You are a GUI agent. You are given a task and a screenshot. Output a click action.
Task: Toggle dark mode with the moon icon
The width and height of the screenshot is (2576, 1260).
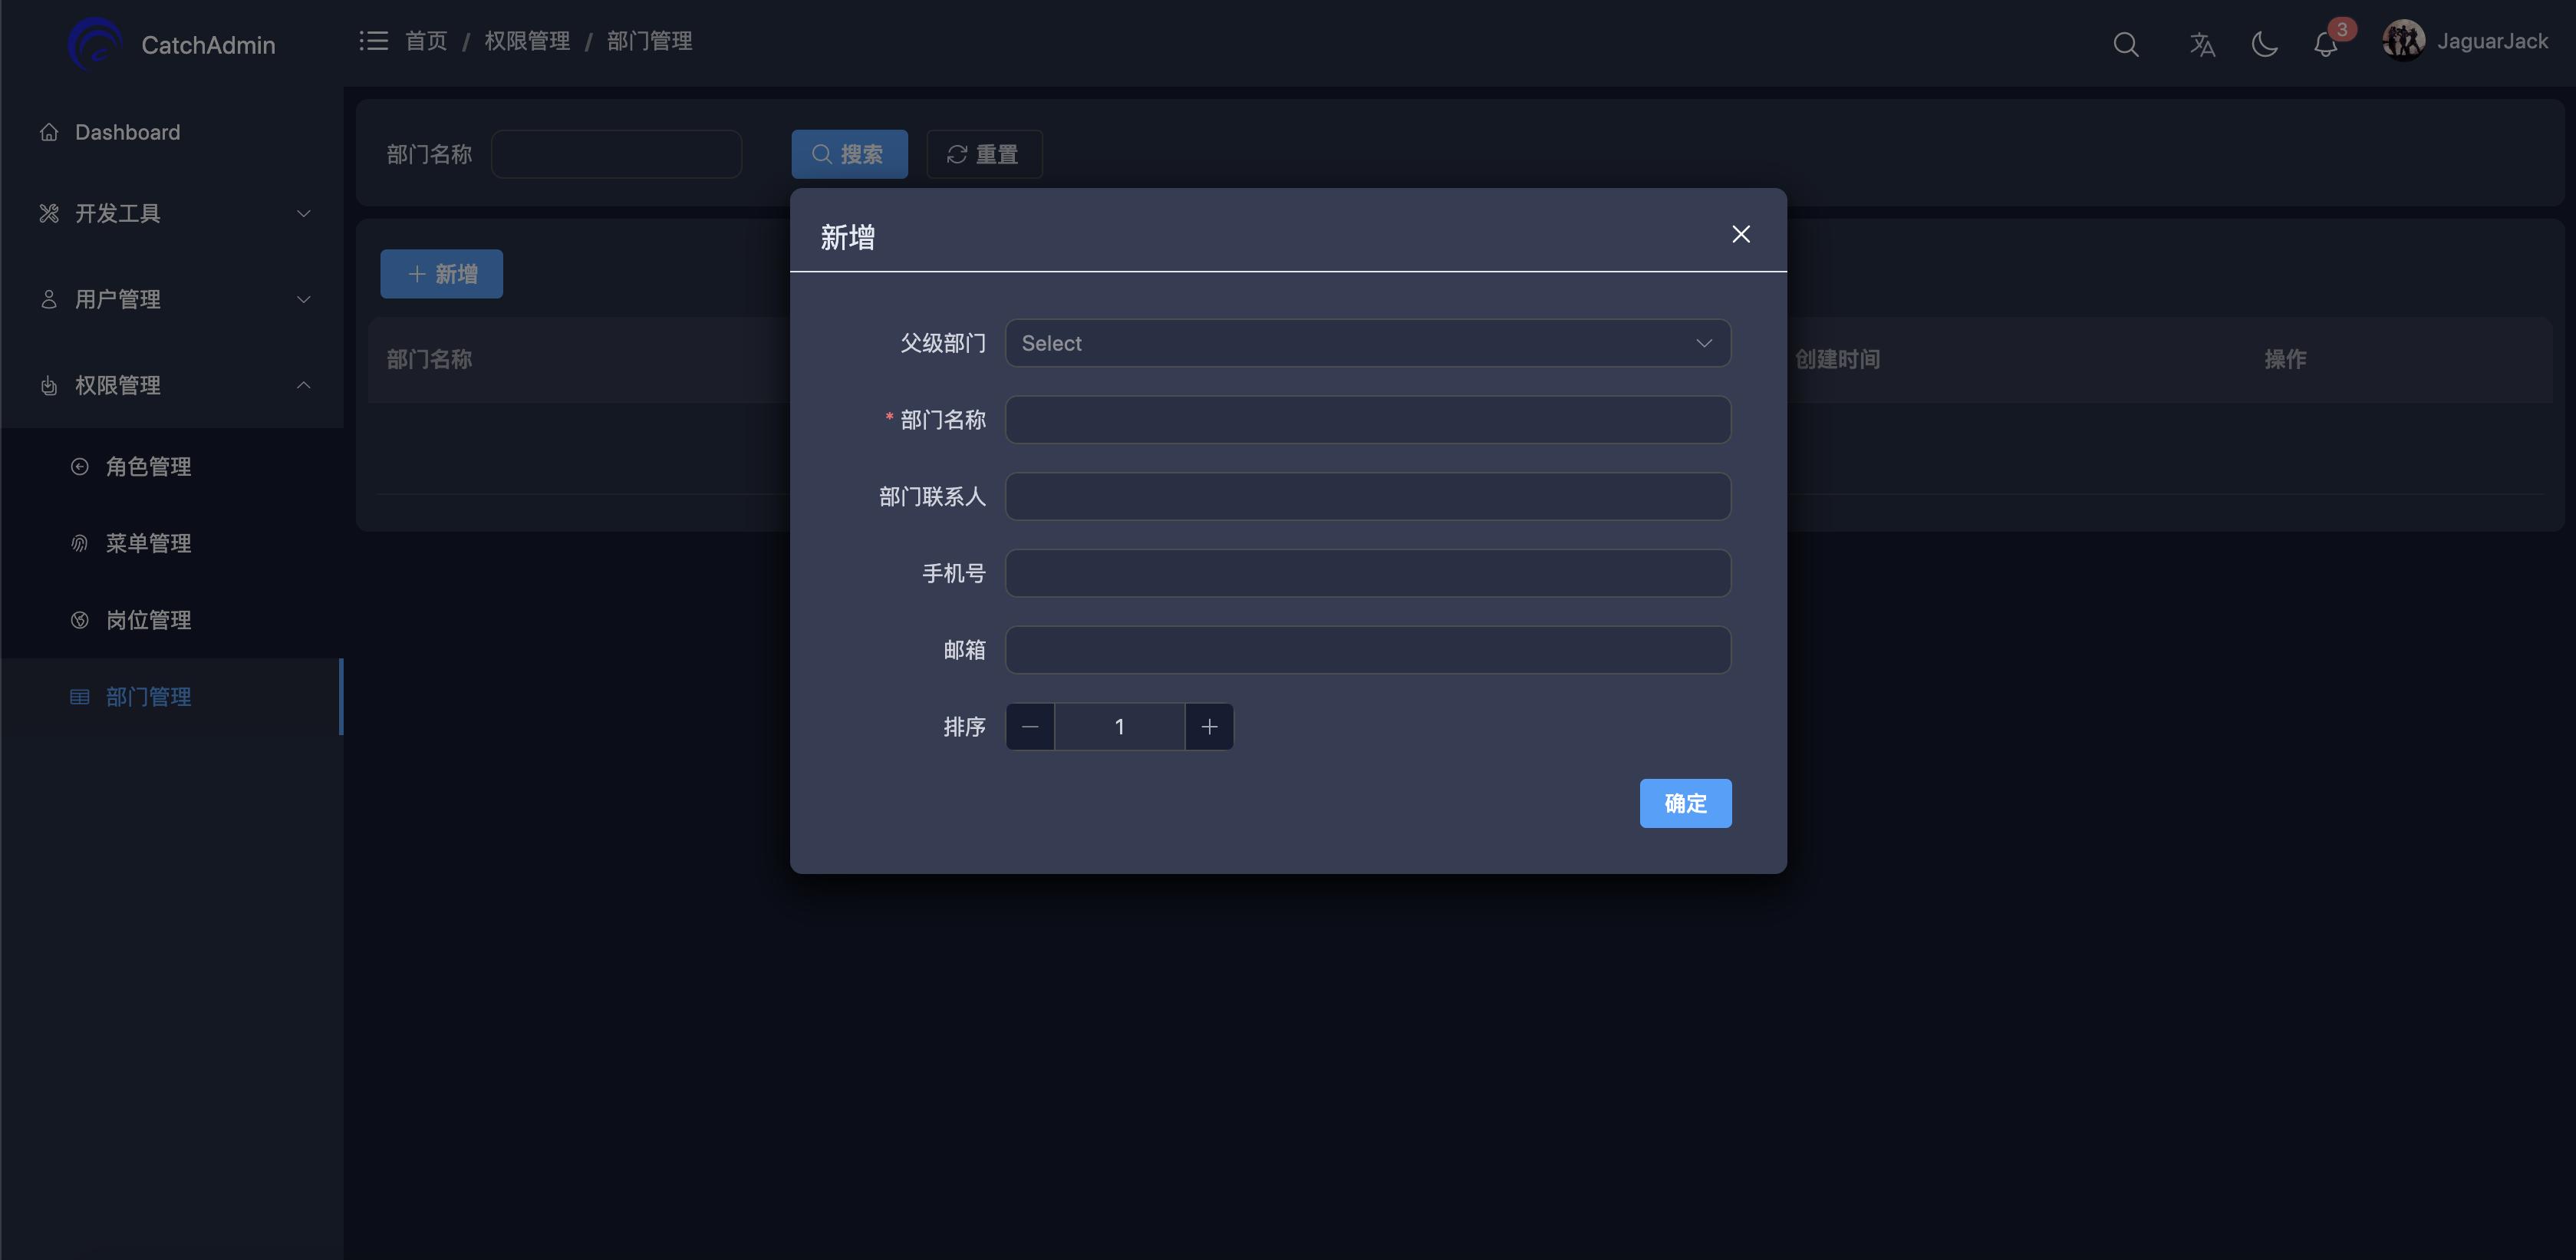point(2264,44)
